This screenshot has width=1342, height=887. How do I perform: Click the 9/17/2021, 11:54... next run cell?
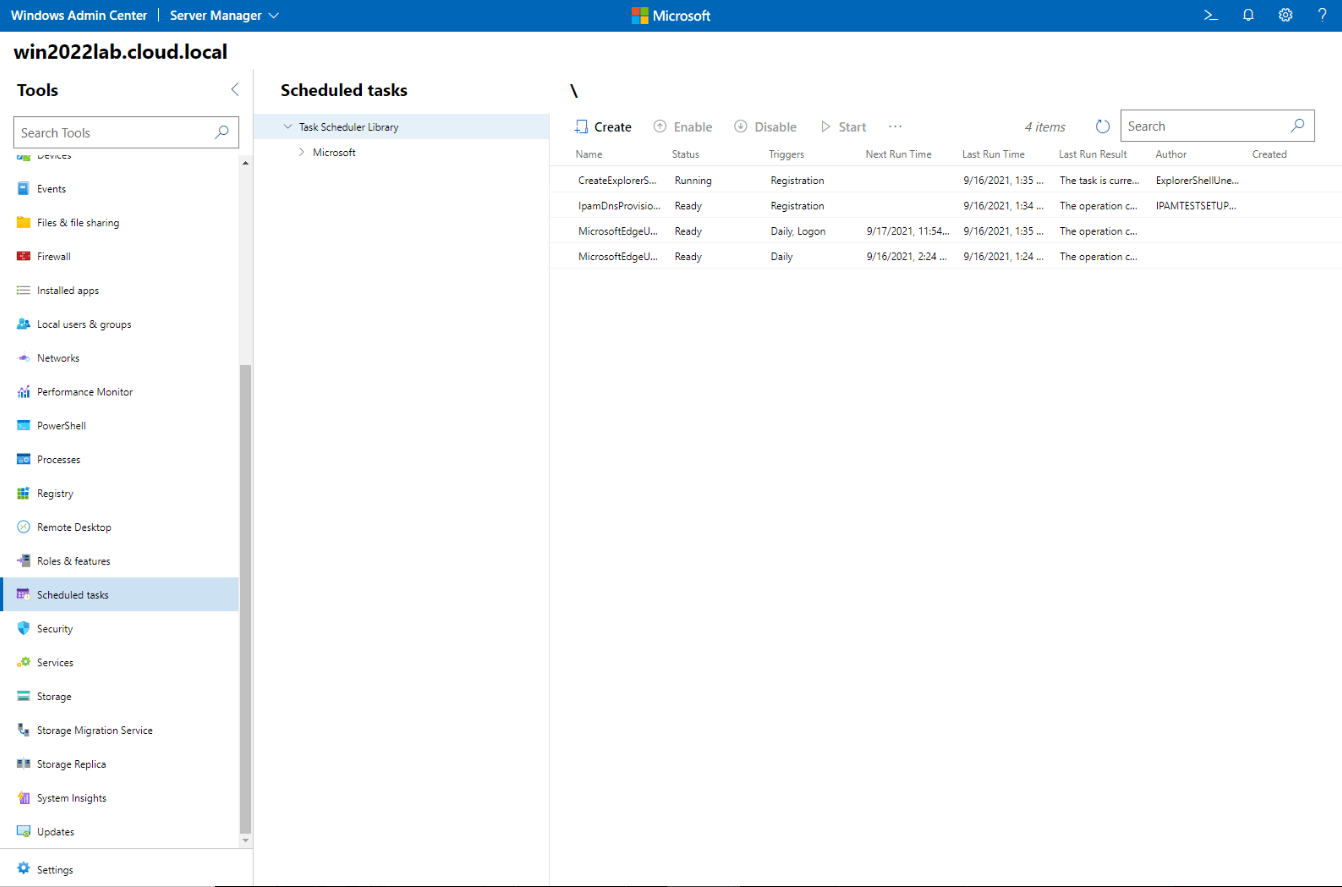tap(908, 231)
